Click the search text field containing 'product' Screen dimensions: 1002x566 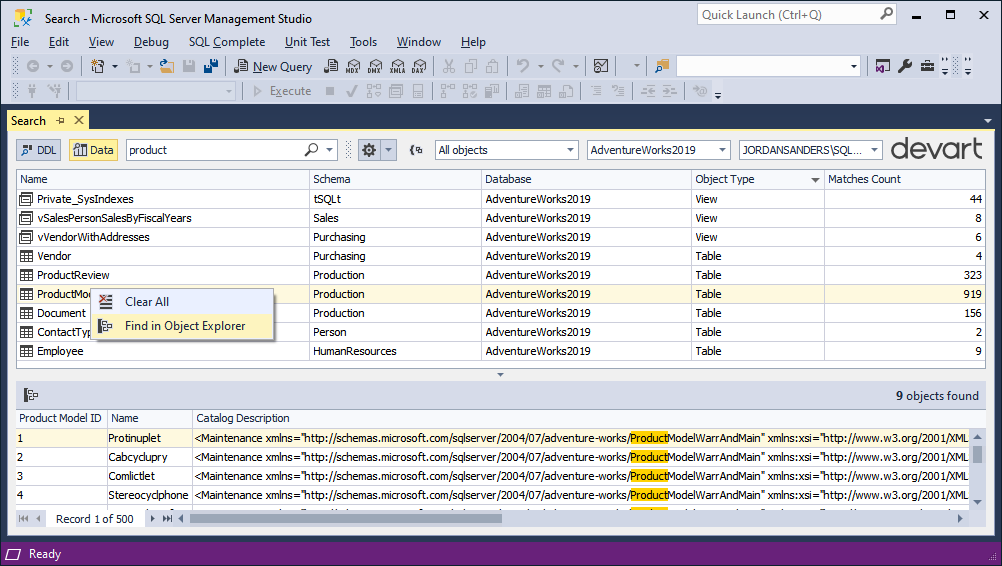tap(214, 150)
